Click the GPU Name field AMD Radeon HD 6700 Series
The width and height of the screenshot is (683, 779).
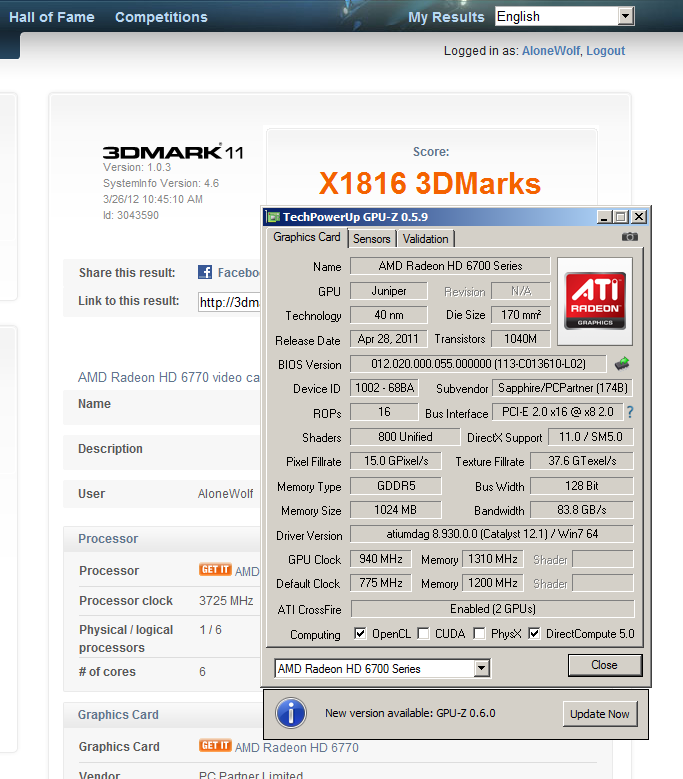pos(450,266)
